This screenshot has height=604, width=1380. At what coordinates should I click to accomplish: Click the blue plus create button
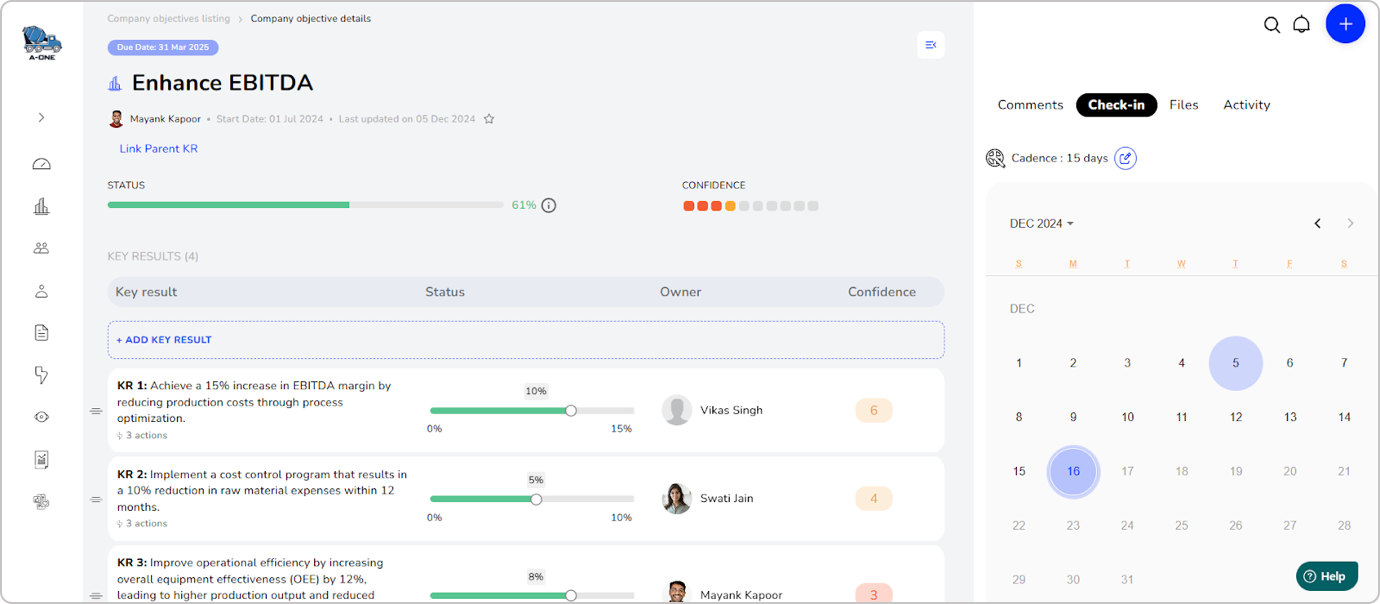point(1345,24)
